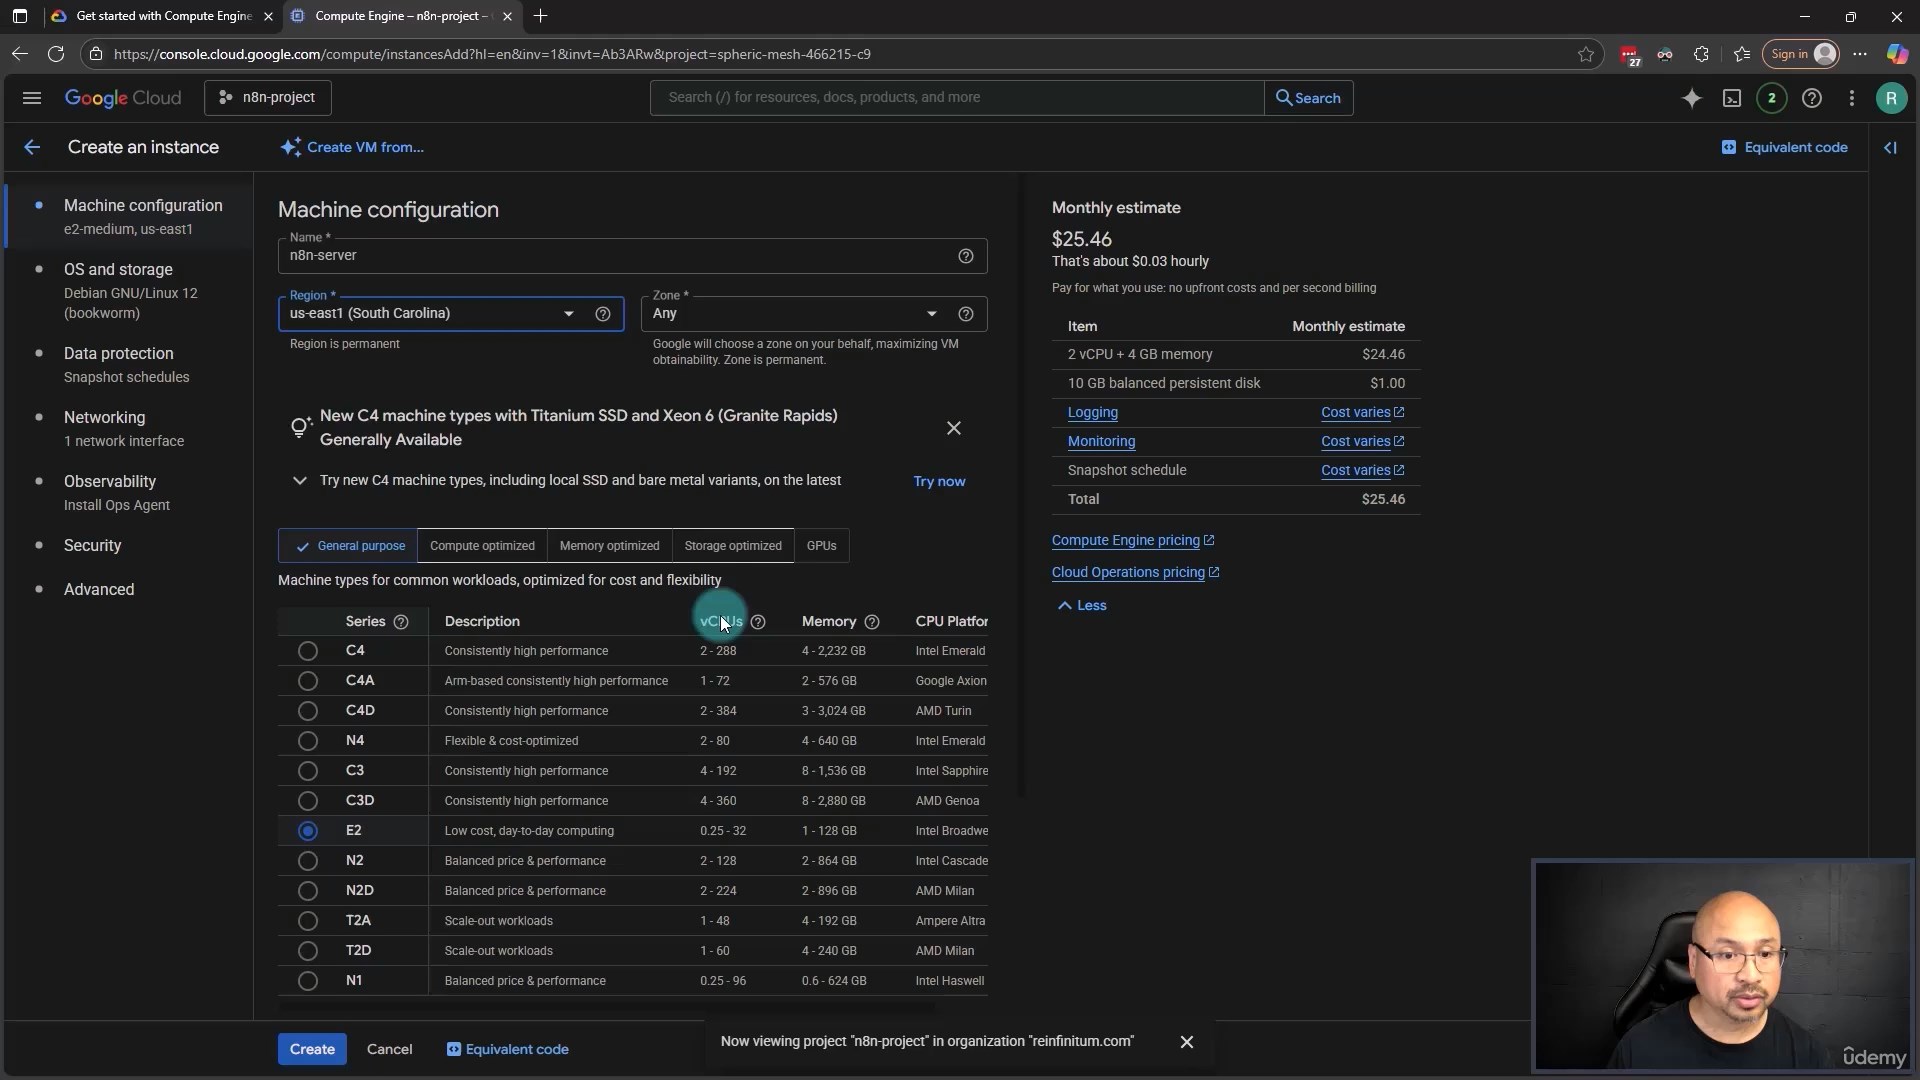Open the notifications badge showing 2

coord(1771,98)
